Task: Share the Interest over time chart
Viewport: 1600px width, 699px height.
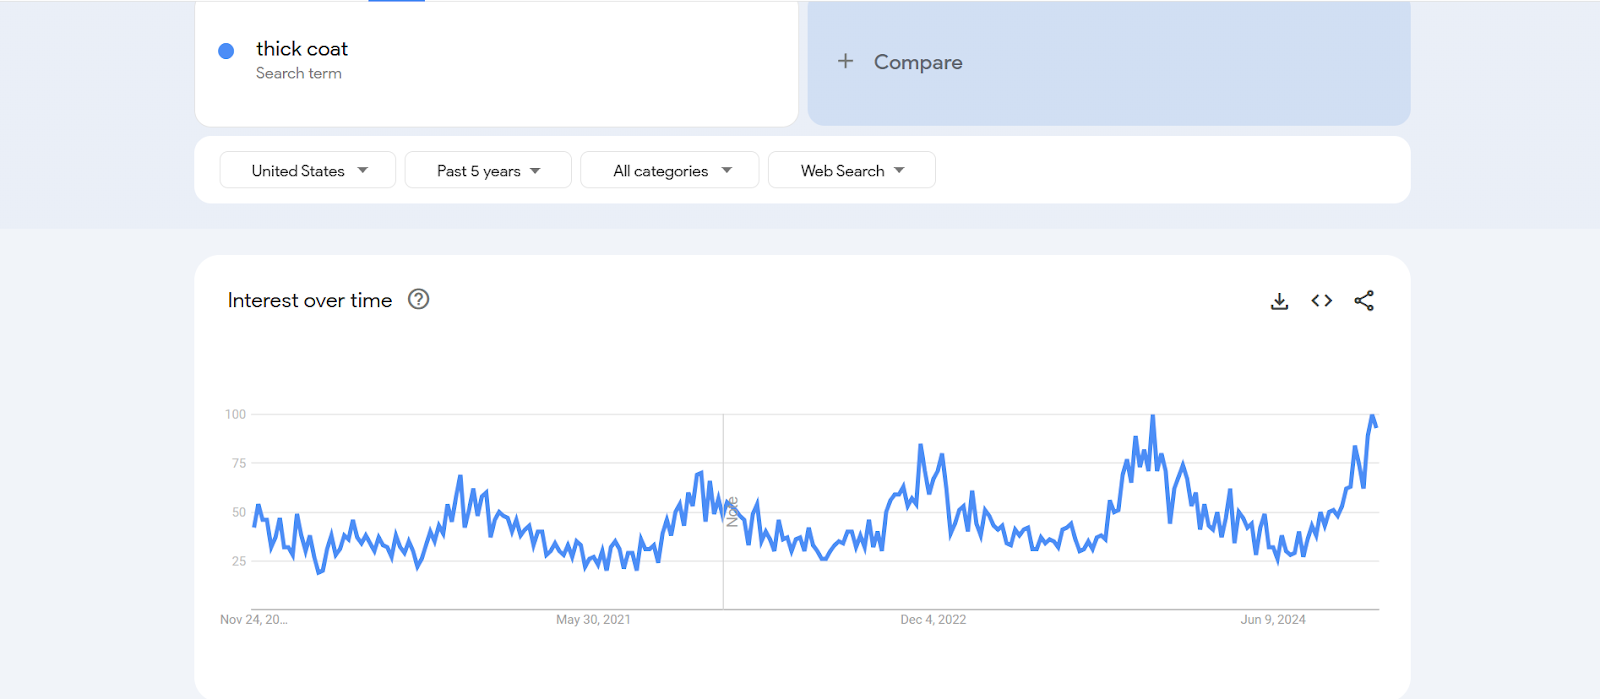Action: (1364, 301)
